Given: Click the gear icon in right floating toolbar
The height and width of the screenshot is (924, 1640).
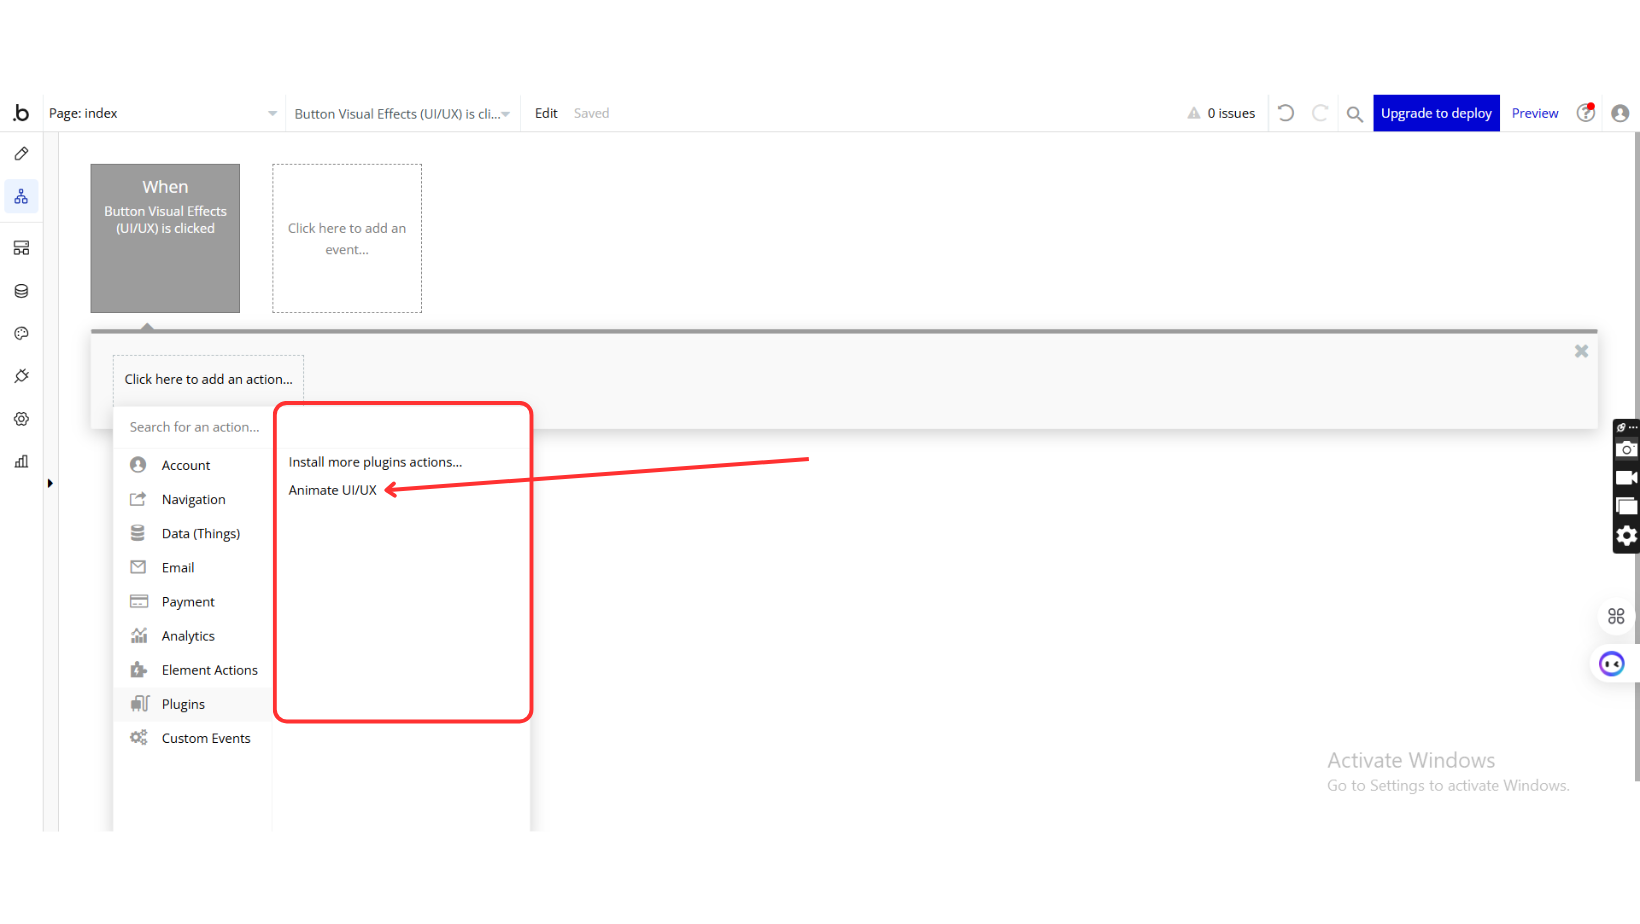Looking at the screenshot, I should [1627, 536].
